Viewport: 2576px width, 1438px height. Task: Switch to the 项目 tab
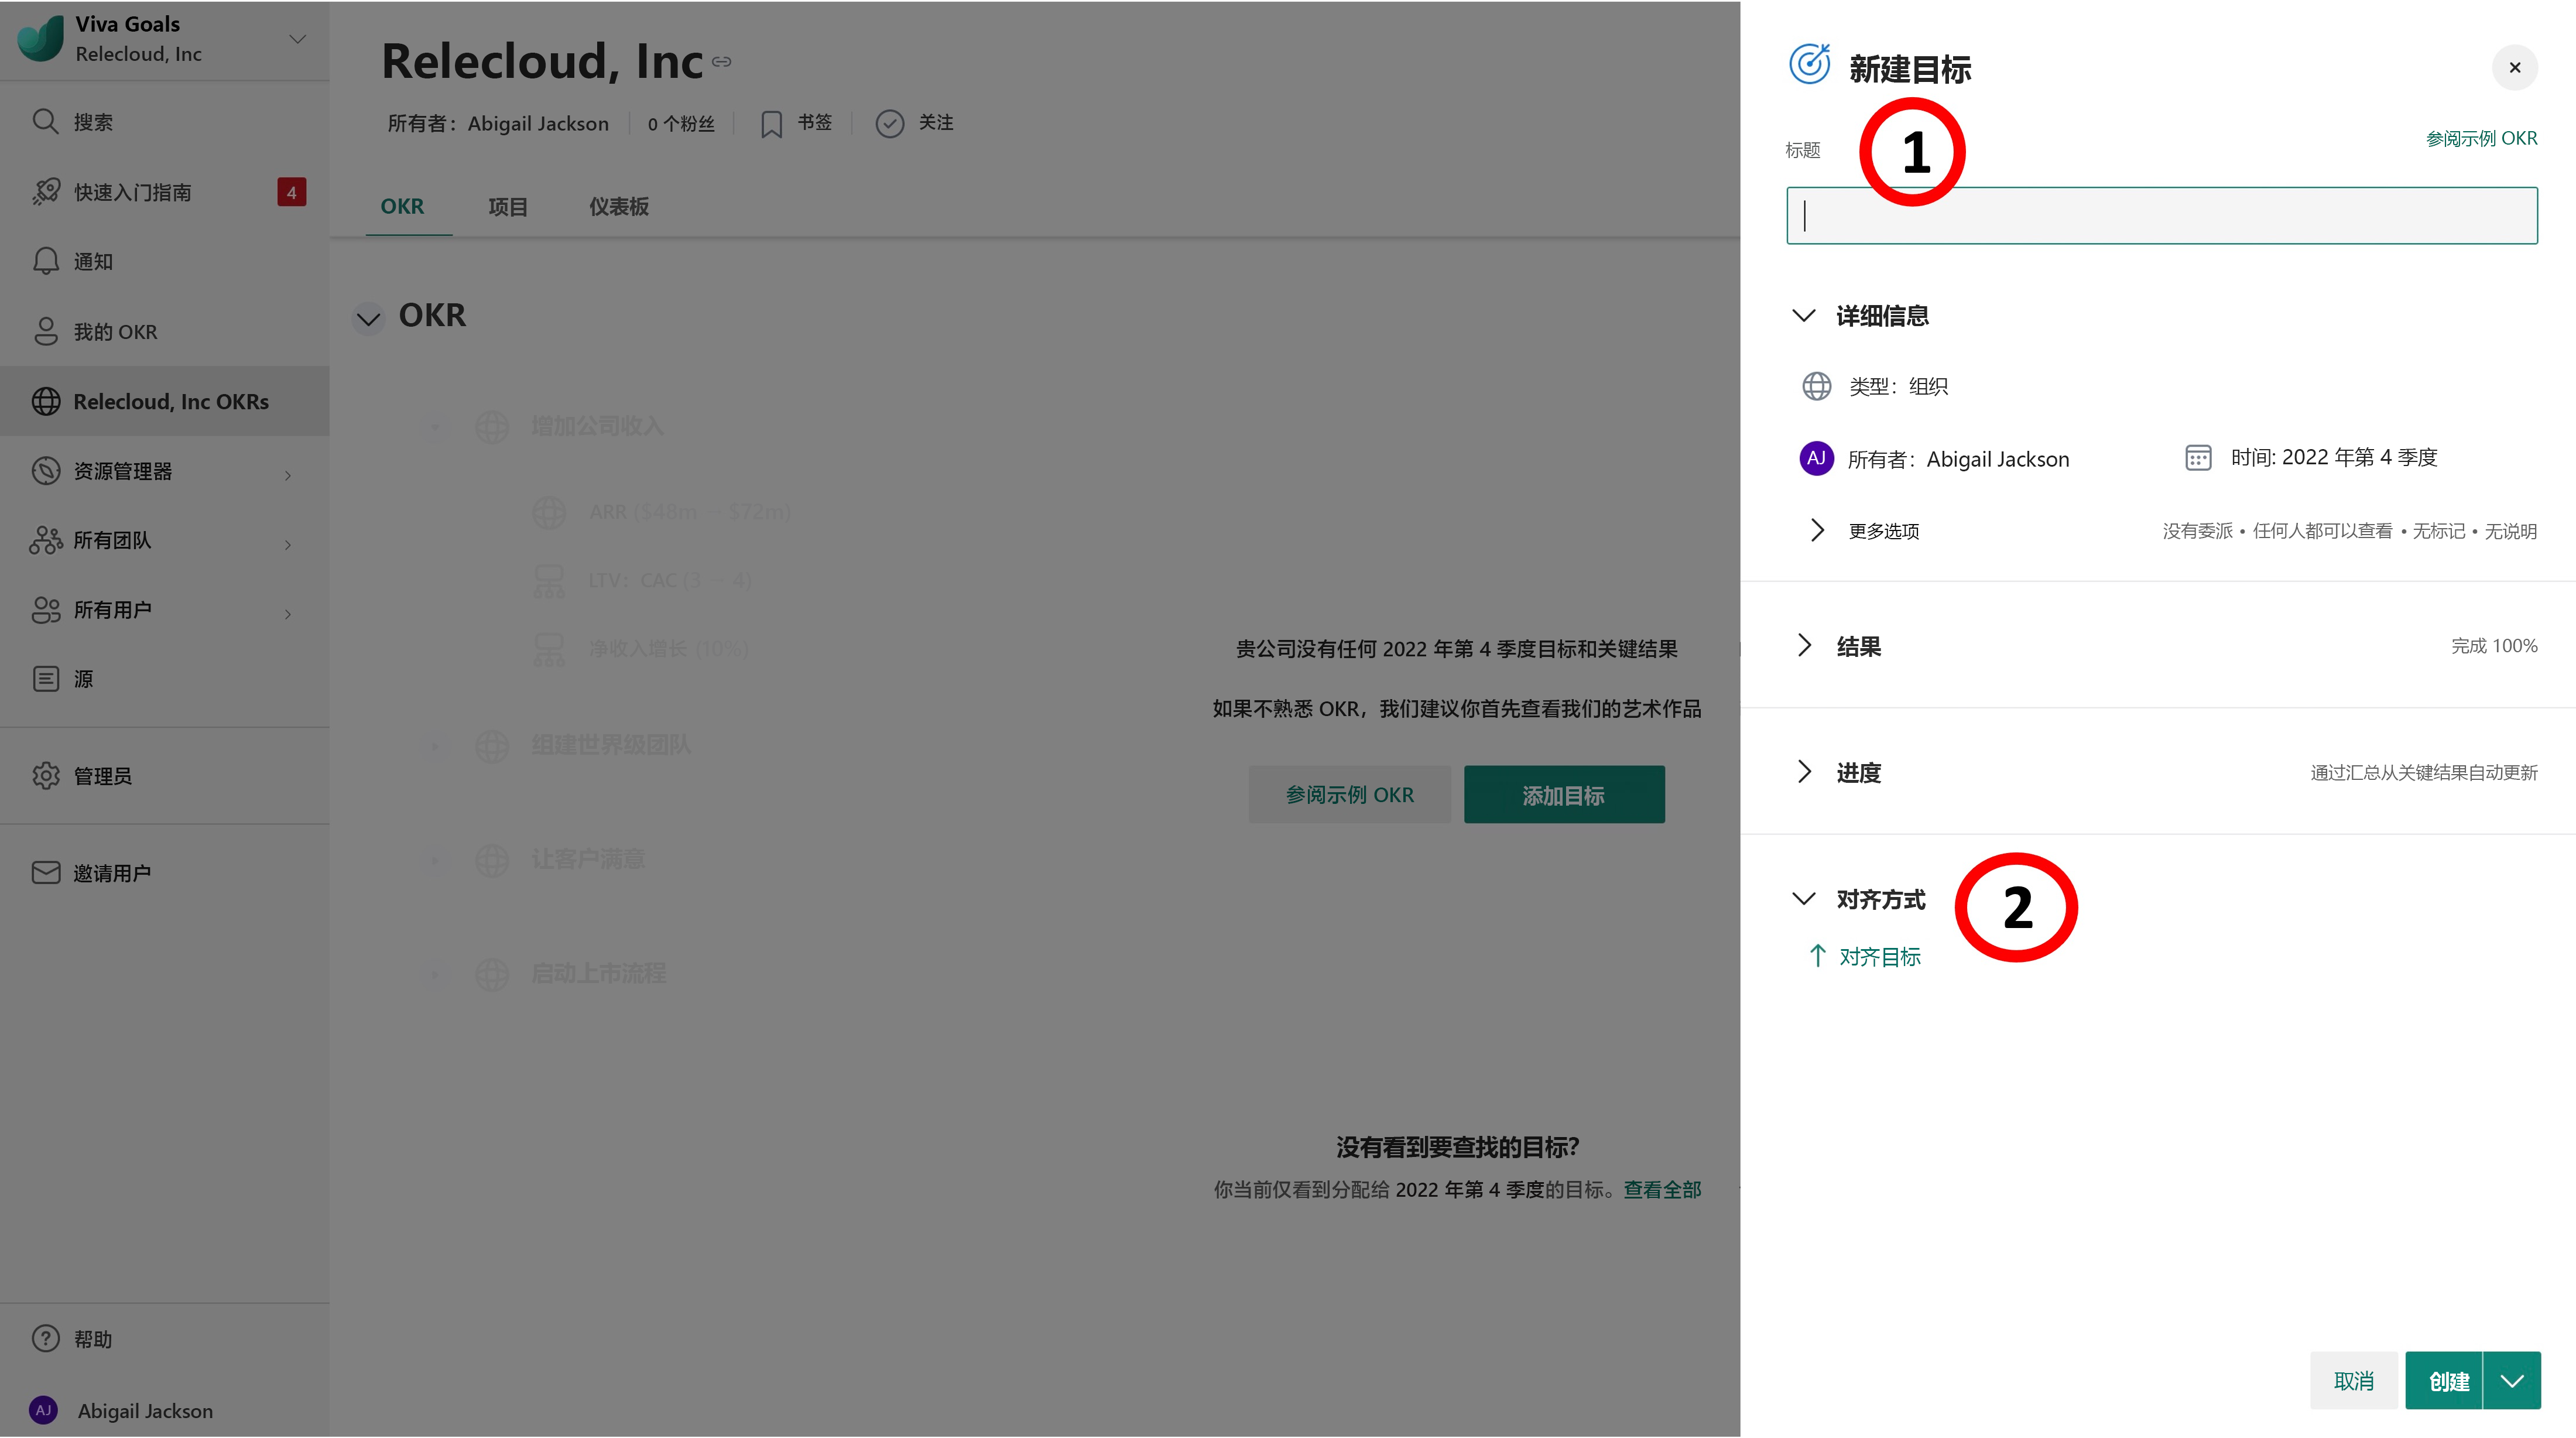click(507, 207)
